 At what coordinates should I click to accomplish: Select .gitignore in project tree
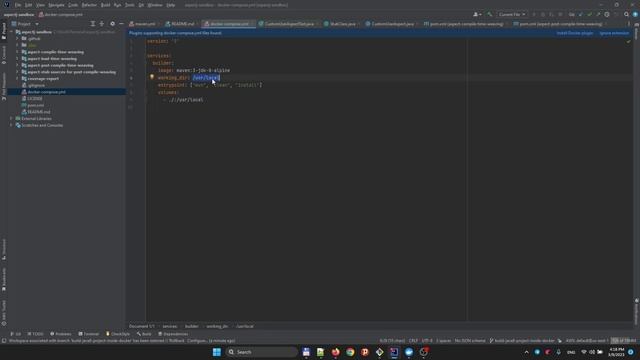(36, 85)
